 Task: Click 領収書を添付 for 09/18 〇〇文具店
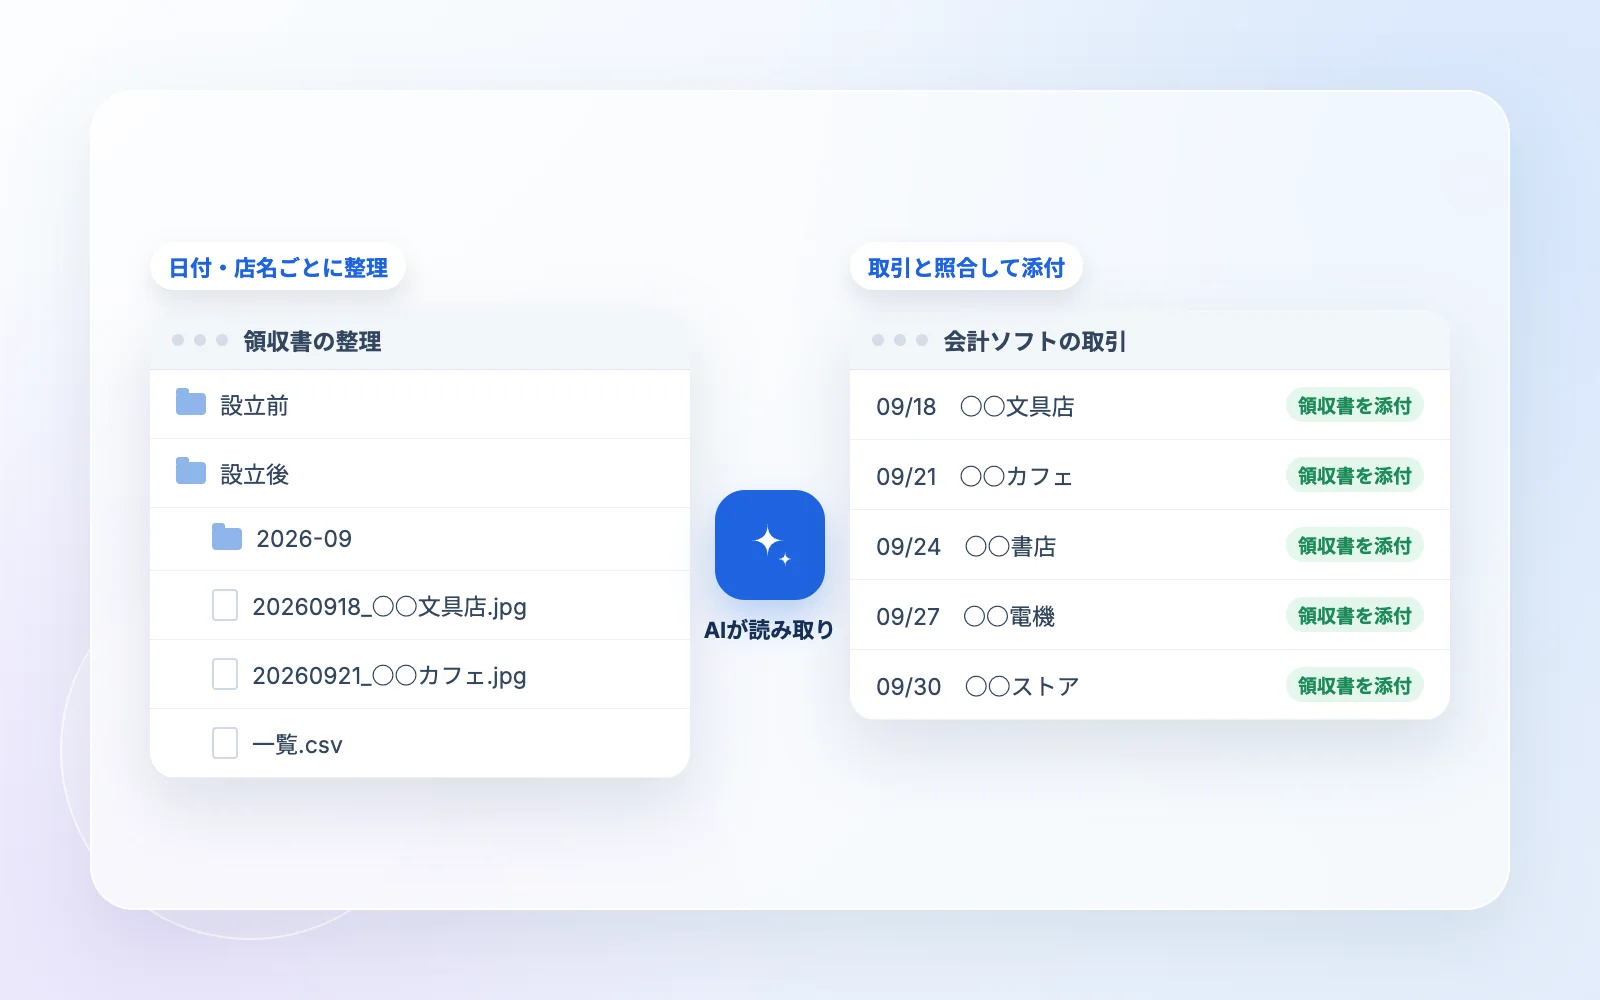(x=1354, y=406)
